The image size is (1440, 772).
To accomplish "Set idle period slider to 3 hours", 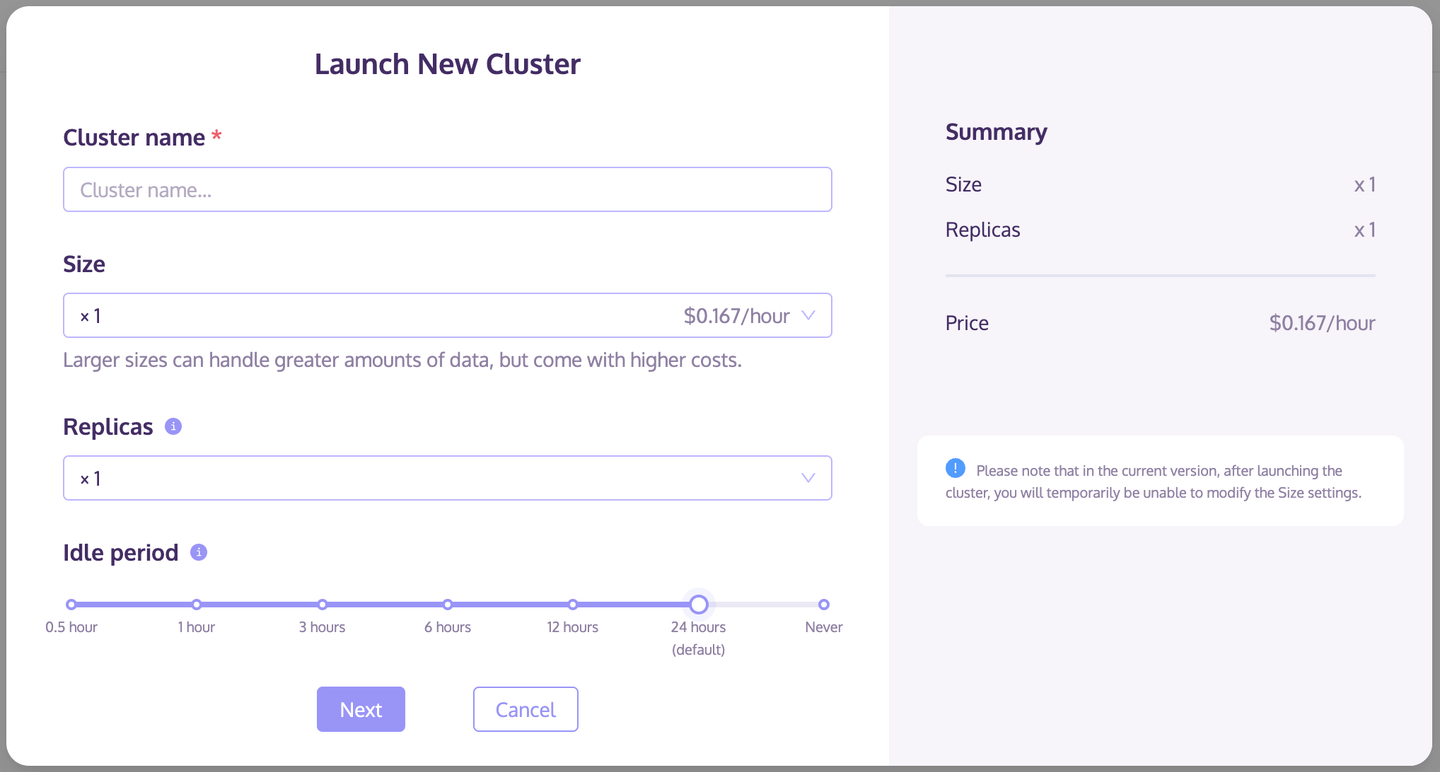I will tap(322, 604).
